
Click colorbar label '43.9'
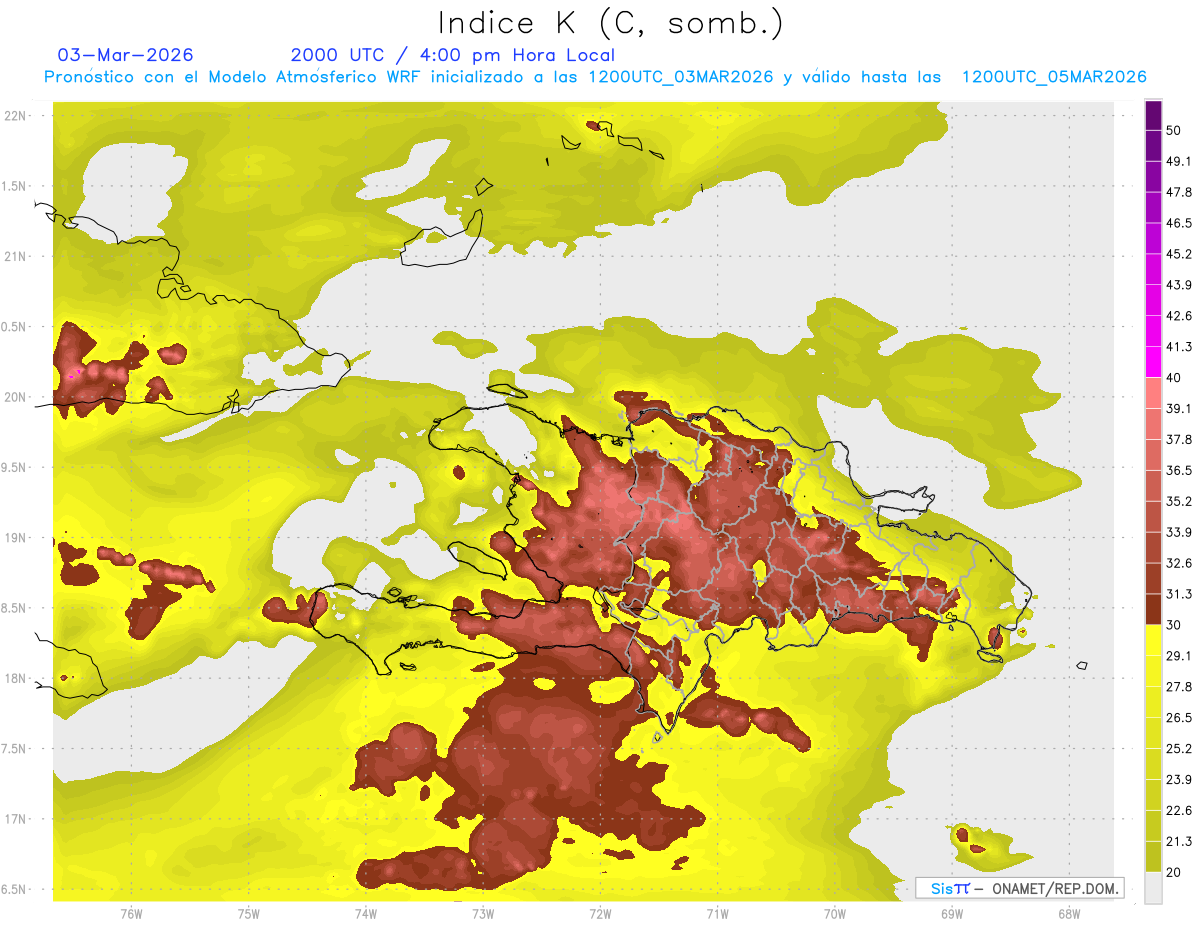1179,285
